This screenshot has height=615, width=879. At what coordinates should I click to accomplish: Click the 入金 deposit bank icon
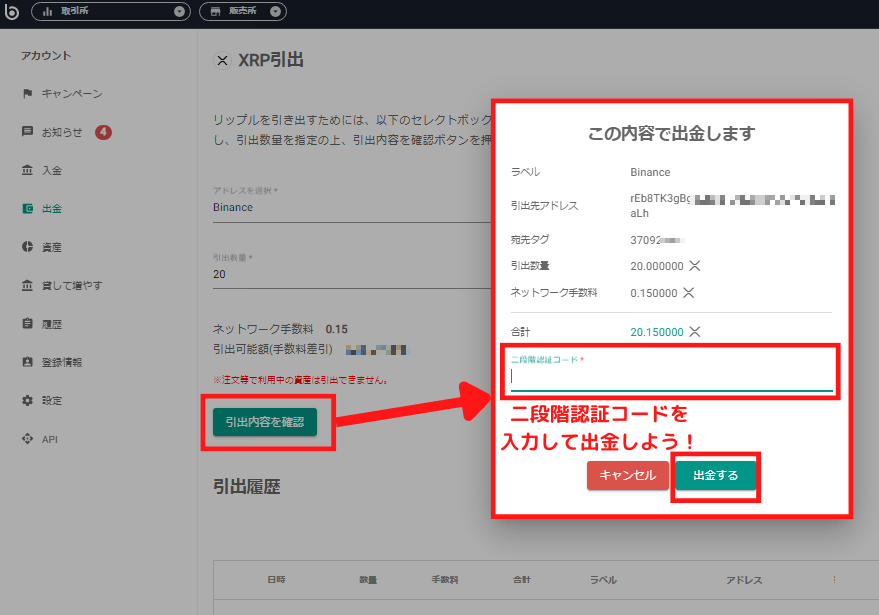(x=27, y=170)
